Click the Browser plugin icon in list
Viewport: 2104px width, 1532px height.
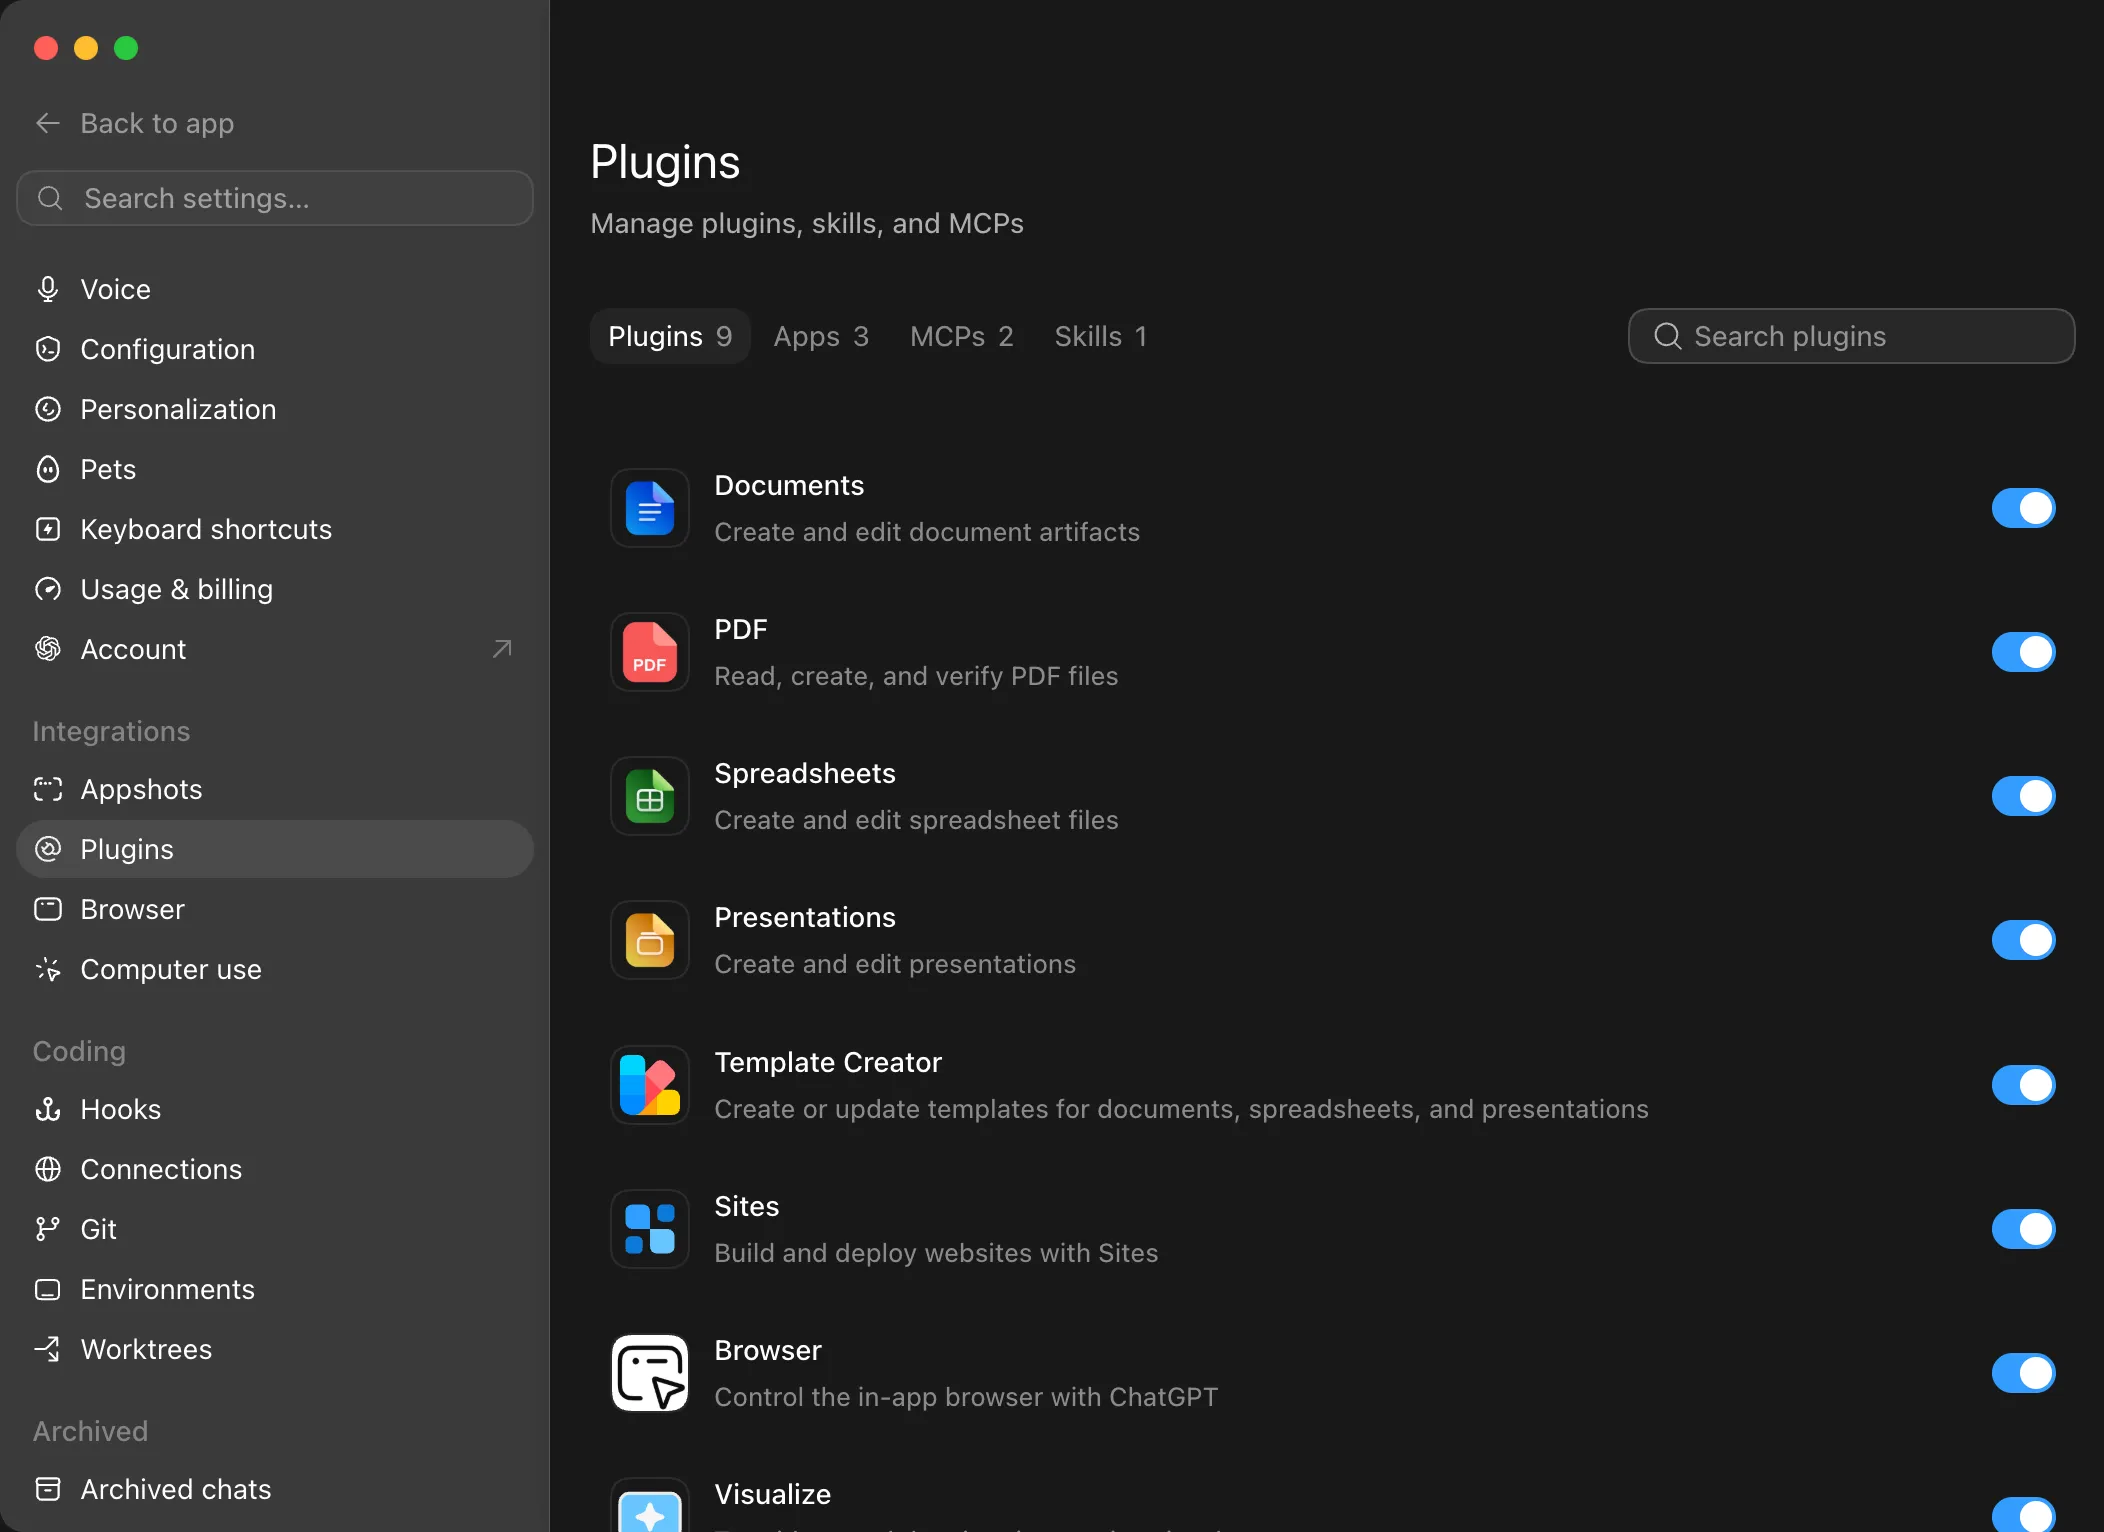click(x=650, y=1373)
